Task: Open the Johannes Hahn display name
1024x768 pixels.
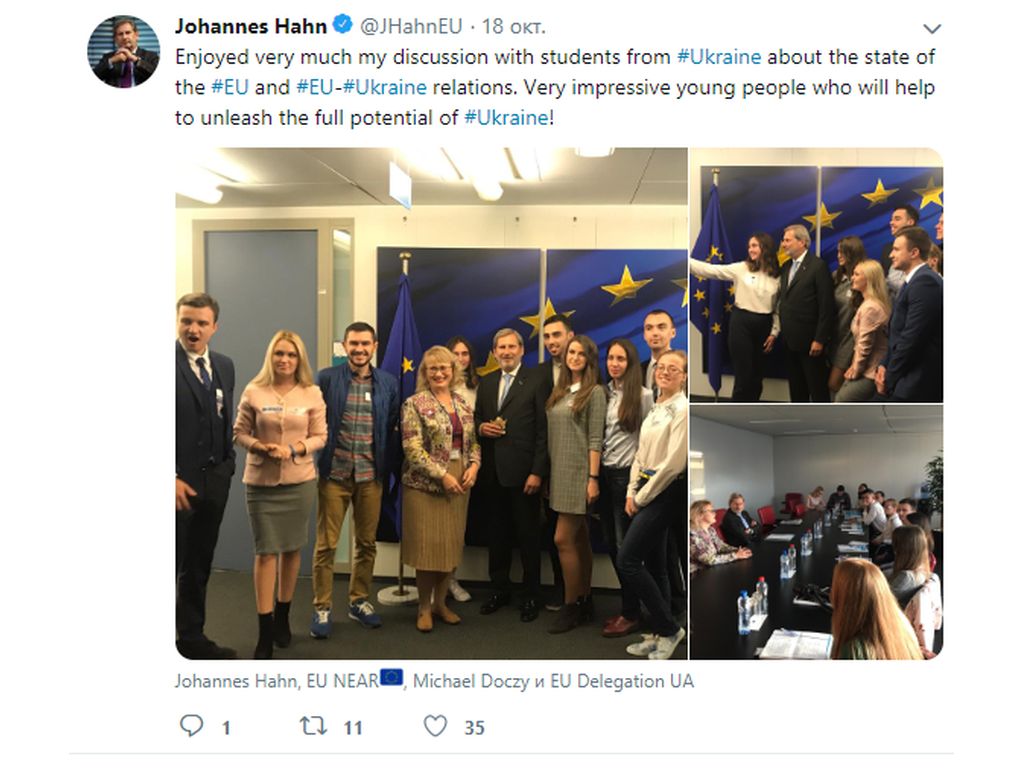Action: pyautogui.click(x=251, y=26)
